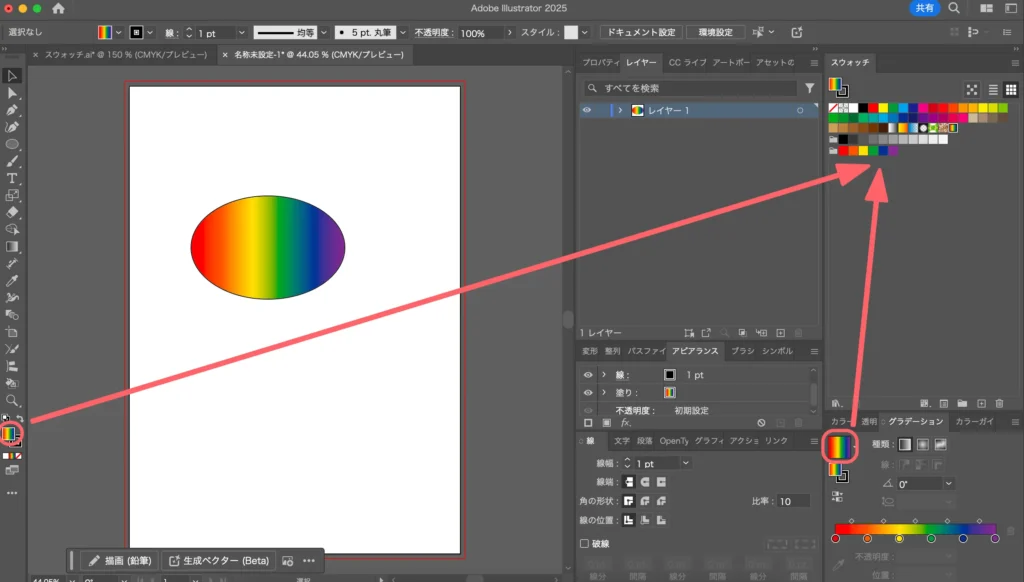
Task: Select the Pen tool in the toolbar
Action: [x=12, y=110]
